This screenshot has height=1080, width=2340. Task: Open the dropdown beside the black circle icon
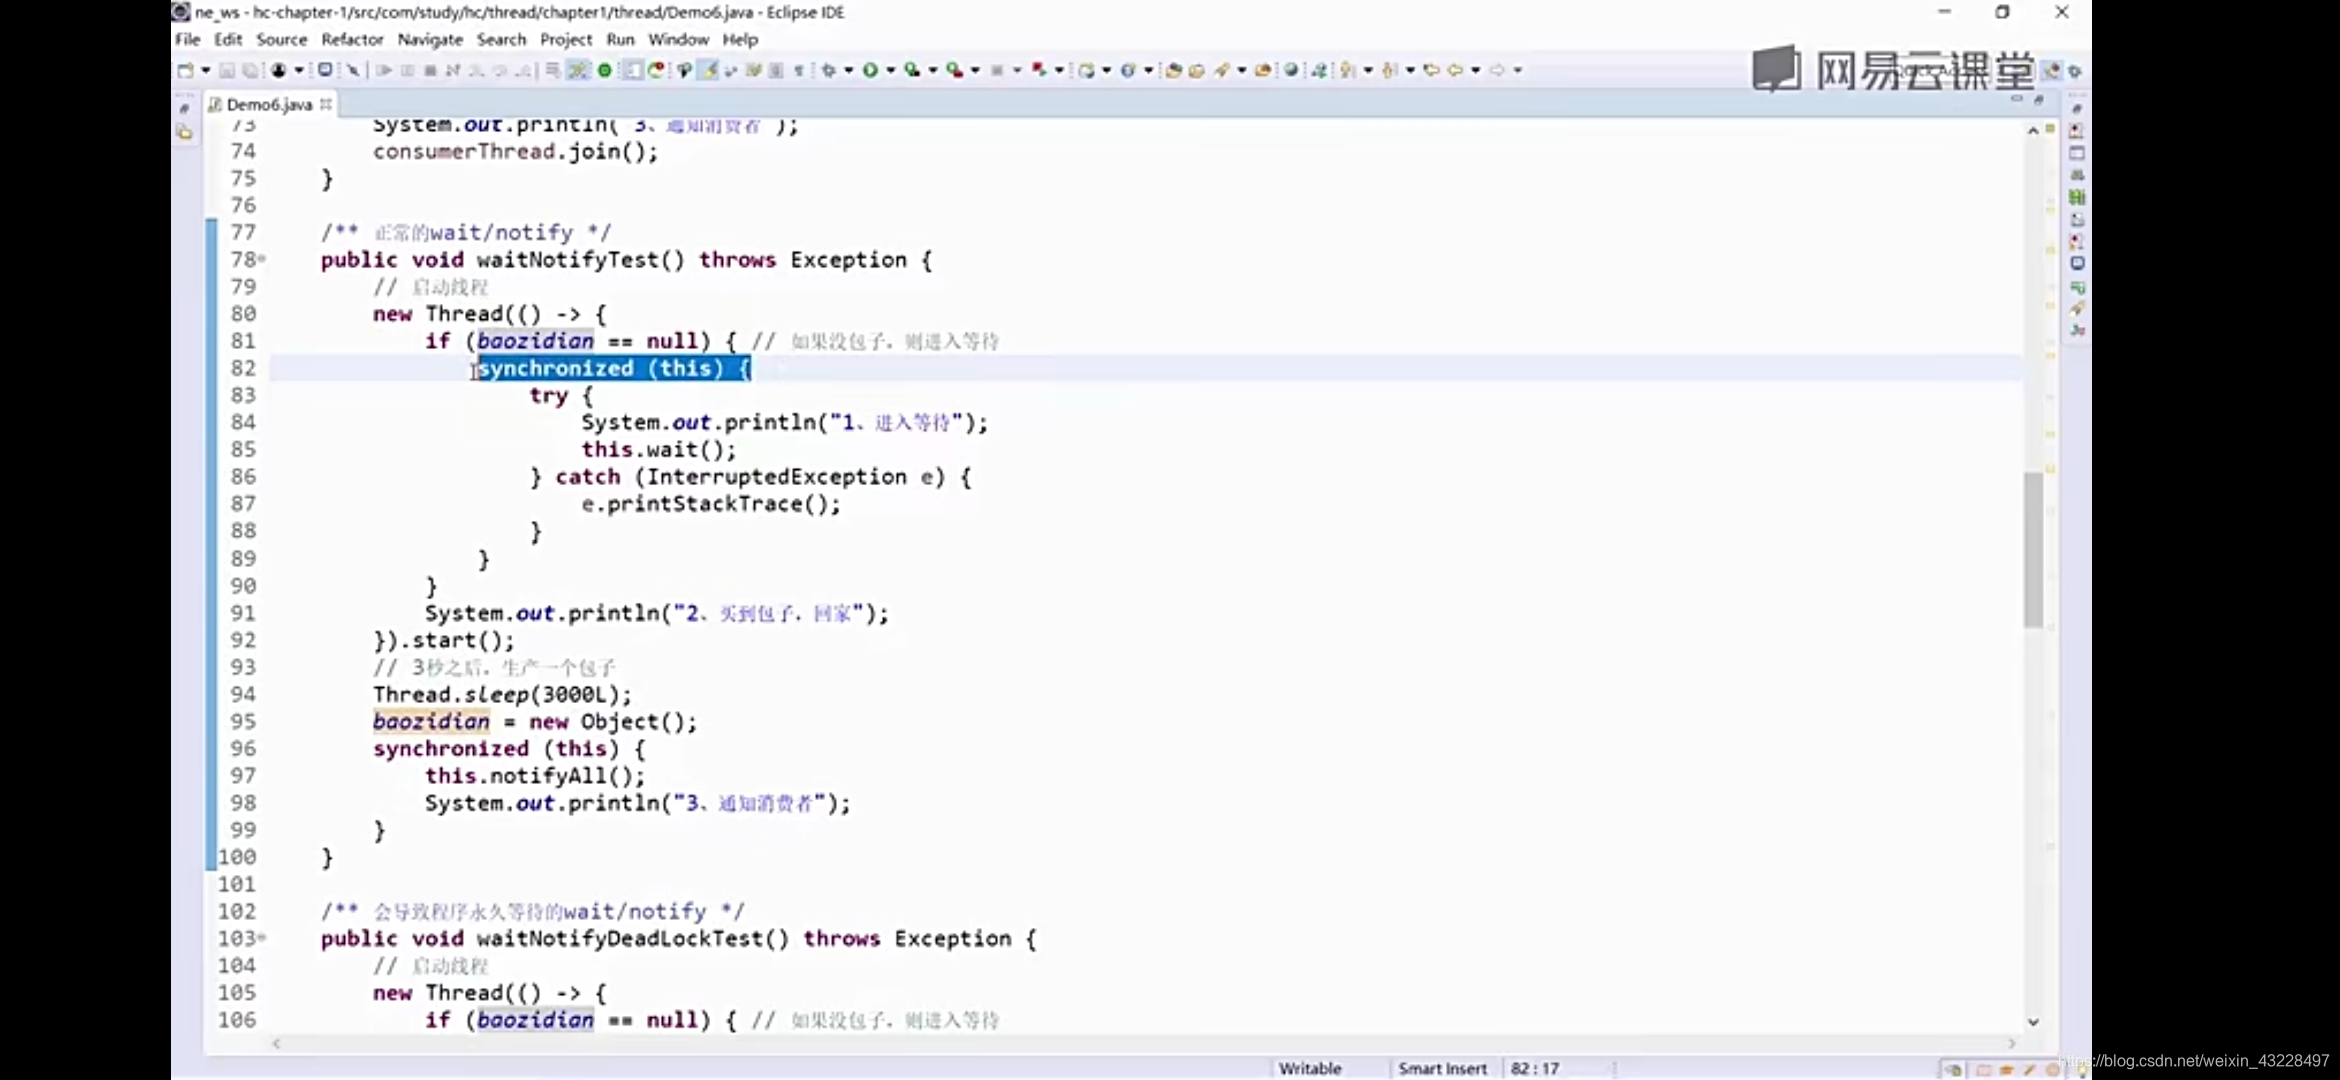click(299, 70)
